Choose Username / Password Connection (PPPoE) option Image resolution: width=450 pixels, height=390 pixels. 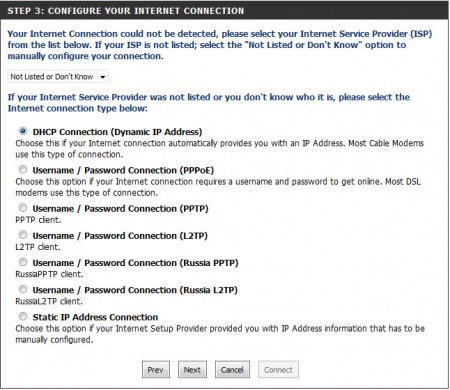23,169
